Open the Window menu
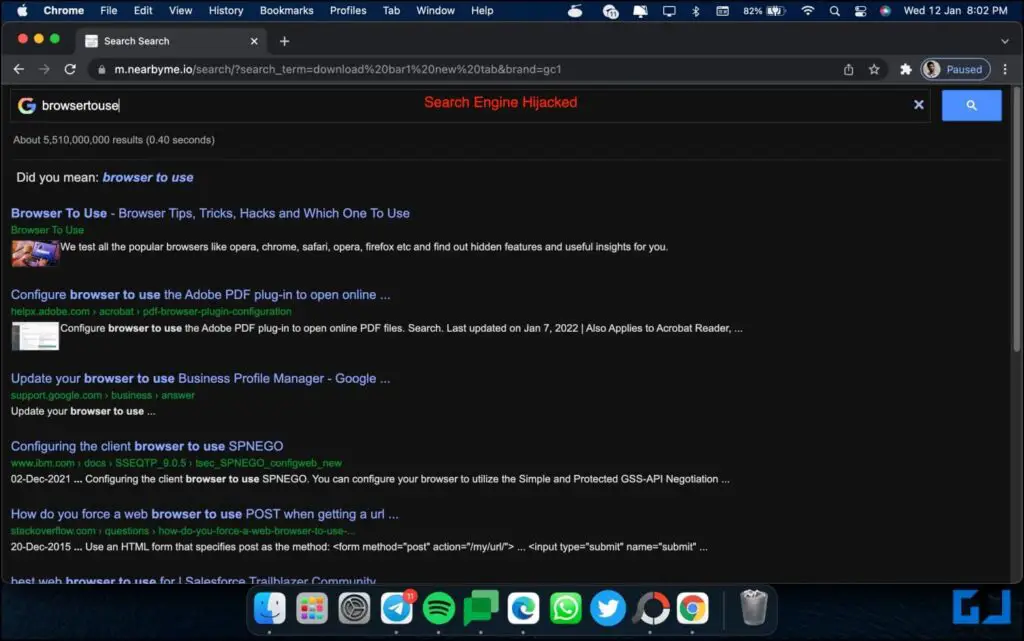The height and width of the screenshot is (641, 1024). point(436,10)
